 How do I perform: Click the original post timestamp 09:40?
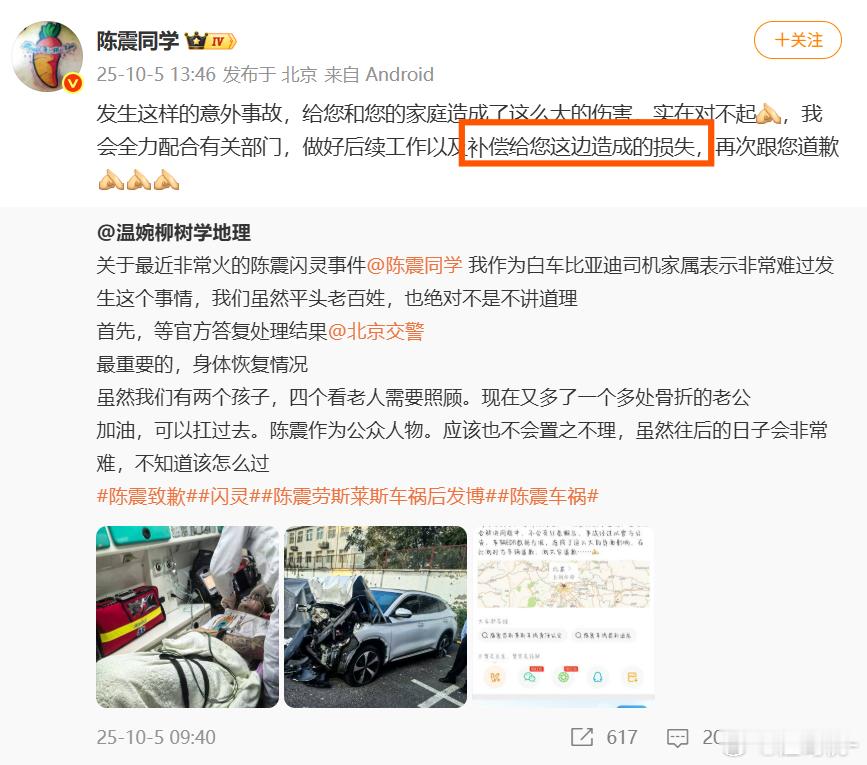156,737
